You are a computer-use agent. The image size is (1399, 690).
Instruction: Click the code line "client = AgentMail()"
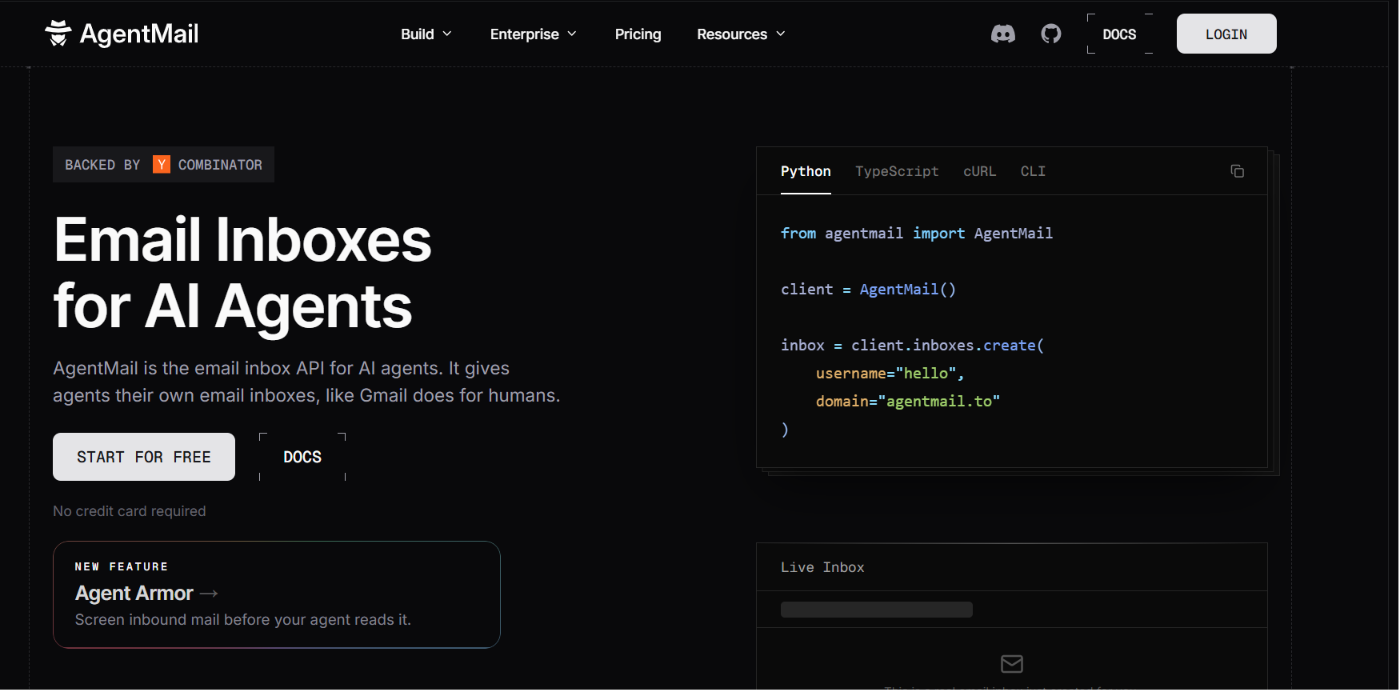point(868,289)
